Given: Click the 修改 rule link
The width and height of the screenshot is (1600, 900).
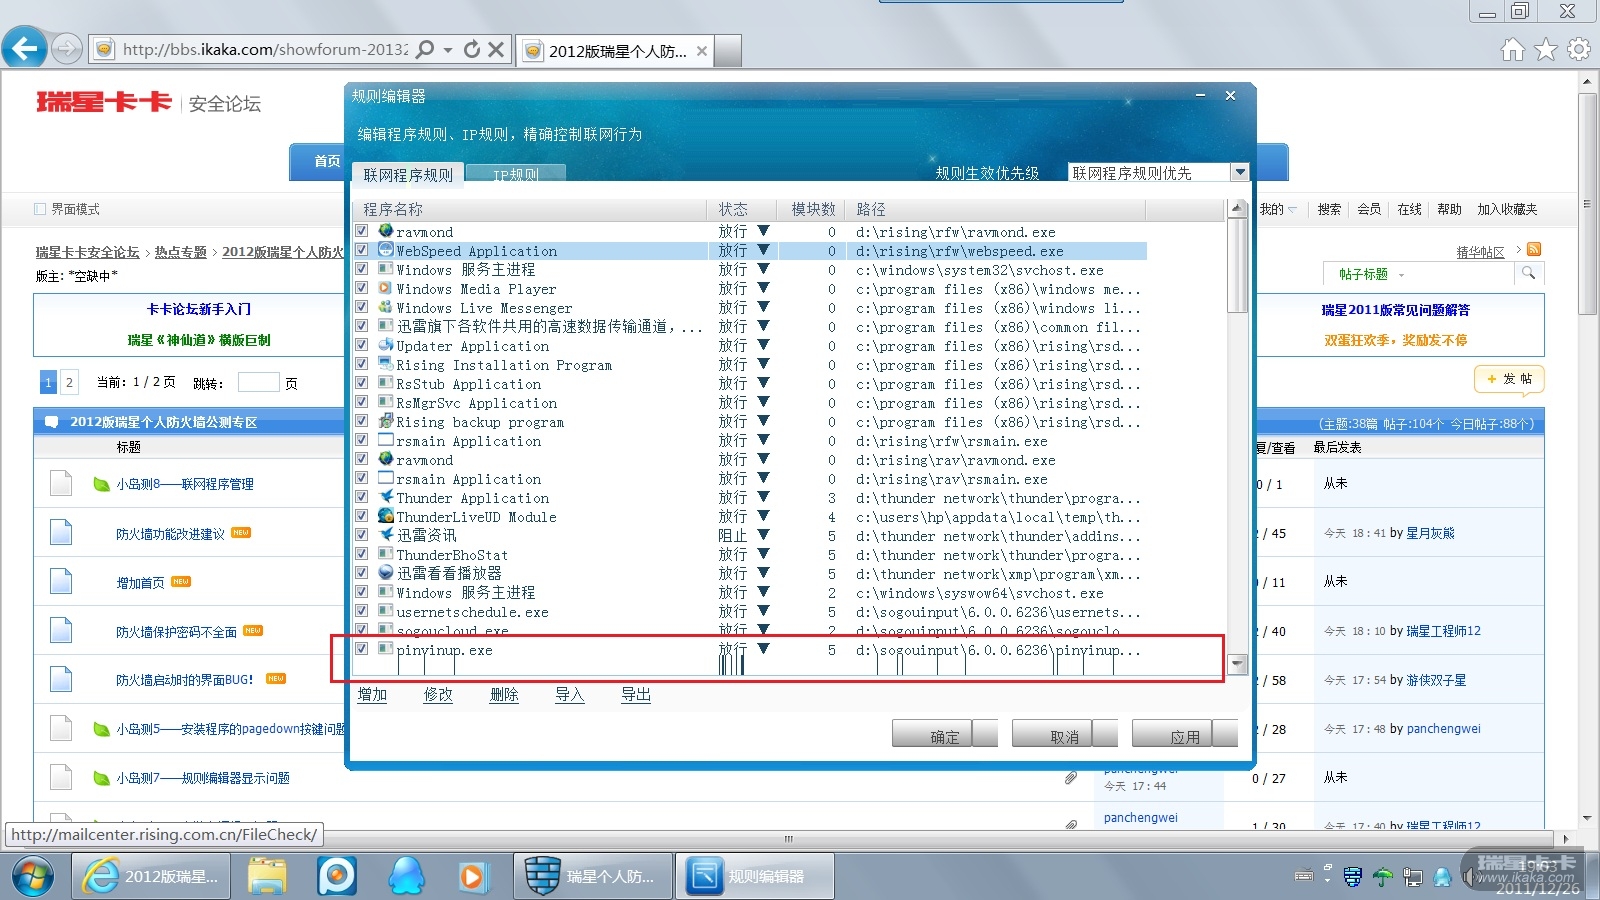Looking at the screenshot, I should click(438, 694).
